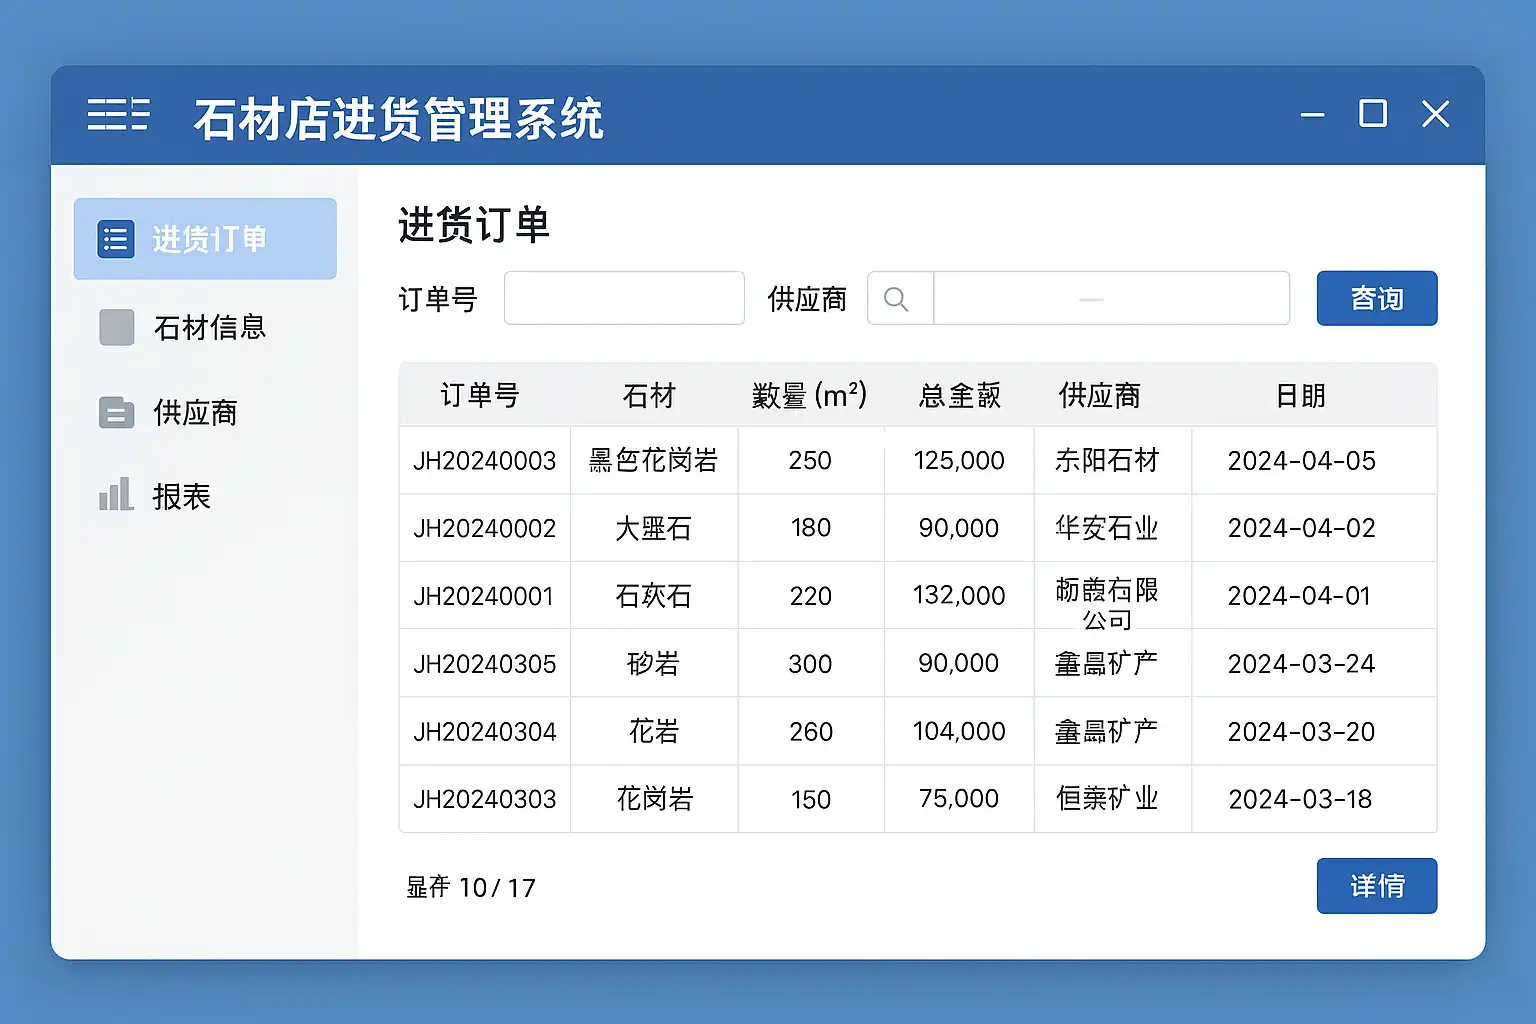Minimize the application window

[1312, 115]
